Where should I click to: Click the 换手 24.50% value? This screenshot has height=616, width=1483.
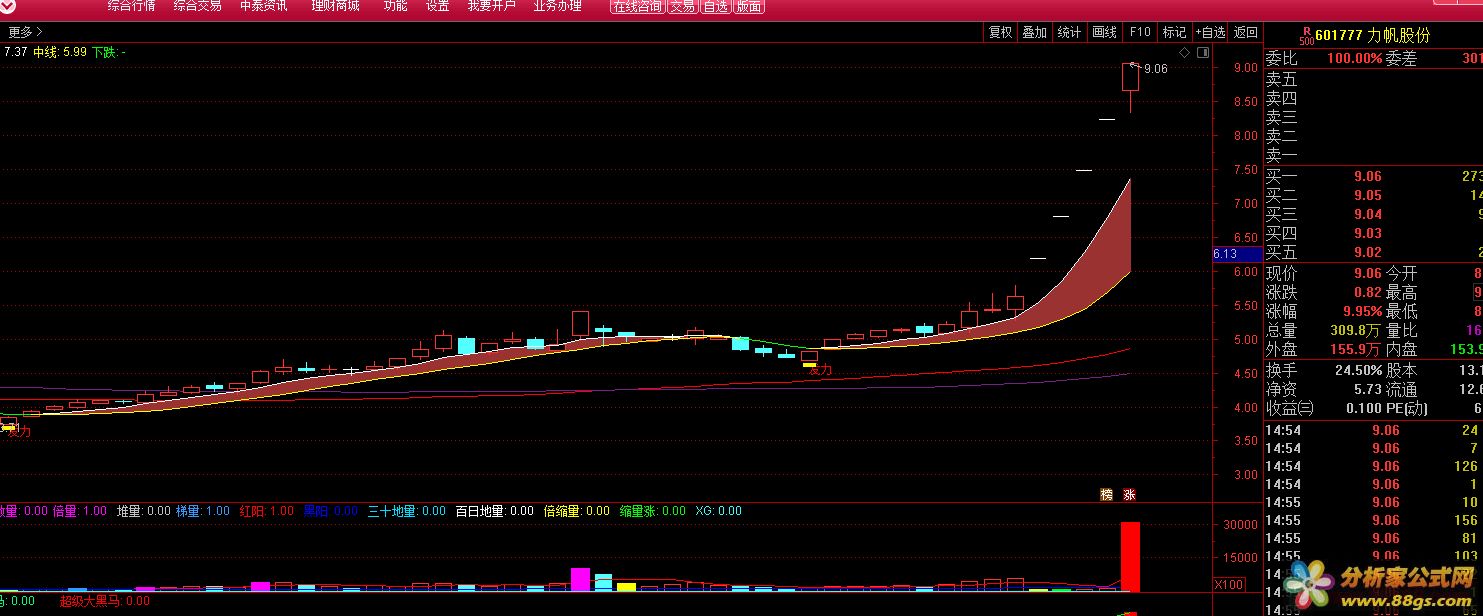[1359, 370]
